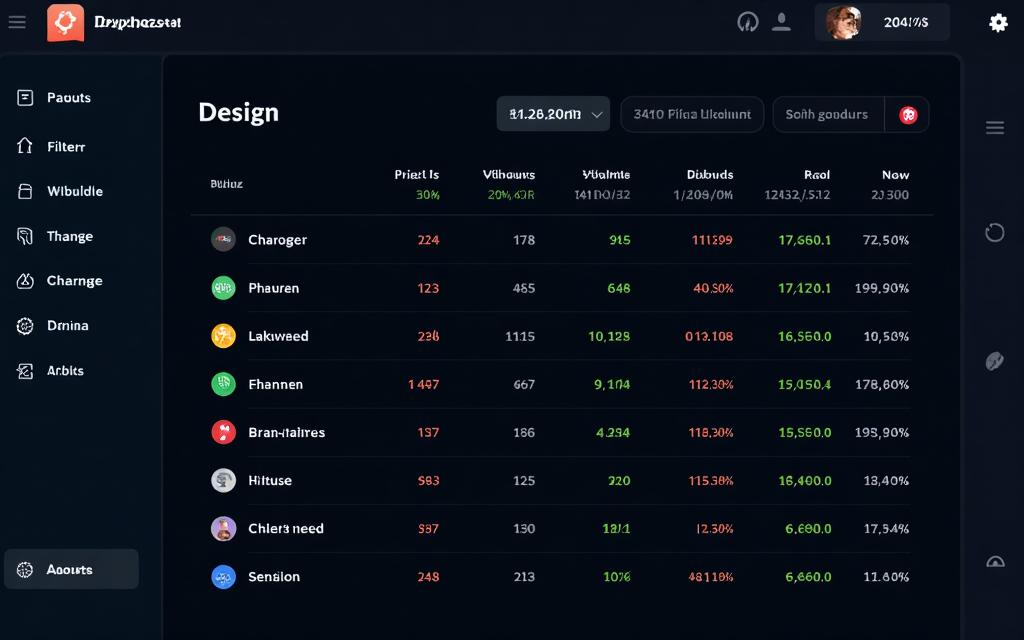Open the Soith goodurs field
The image size is (1024, 640).
tap(827, 115)
